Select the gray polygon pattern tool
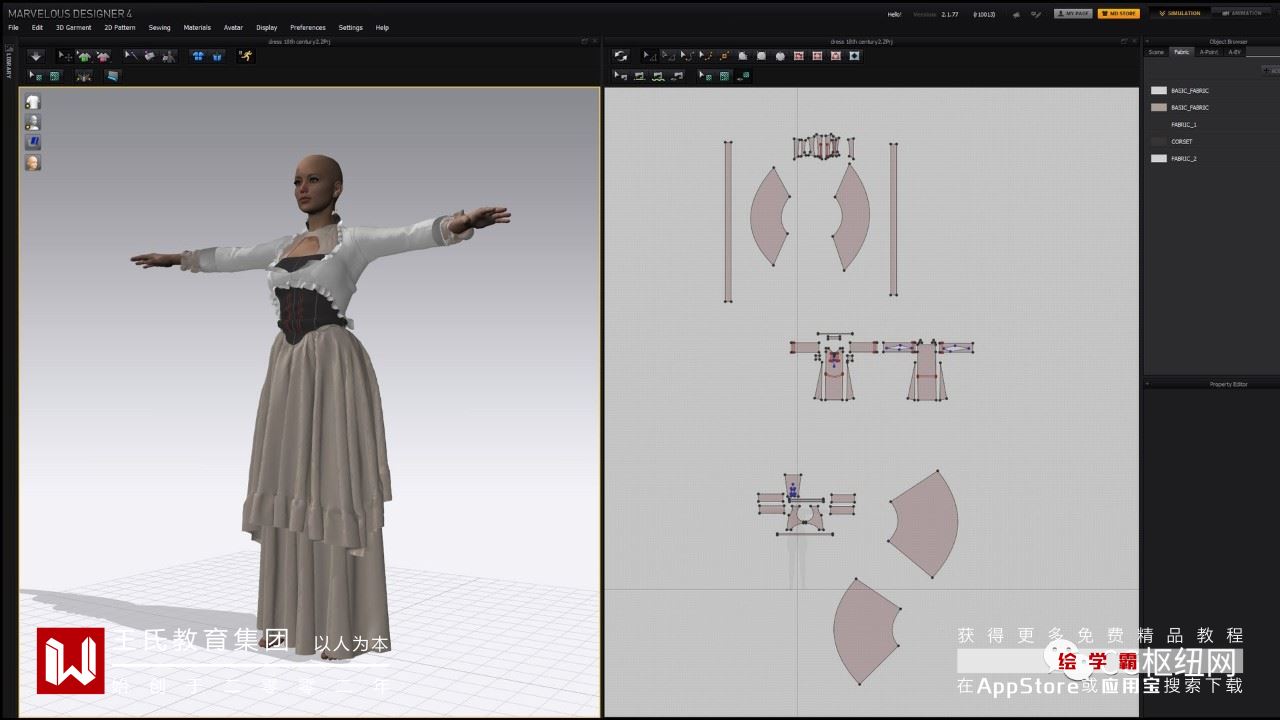This screenshot has height=720, width=1280. coord(743,56)
